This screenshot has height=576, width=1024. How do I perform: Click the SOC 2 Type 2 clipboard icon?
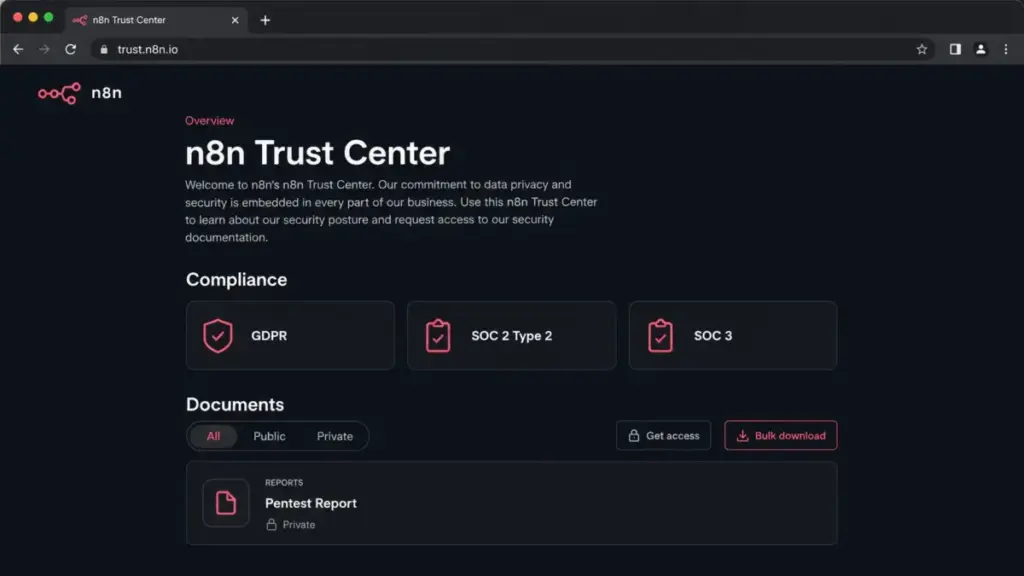438,336
